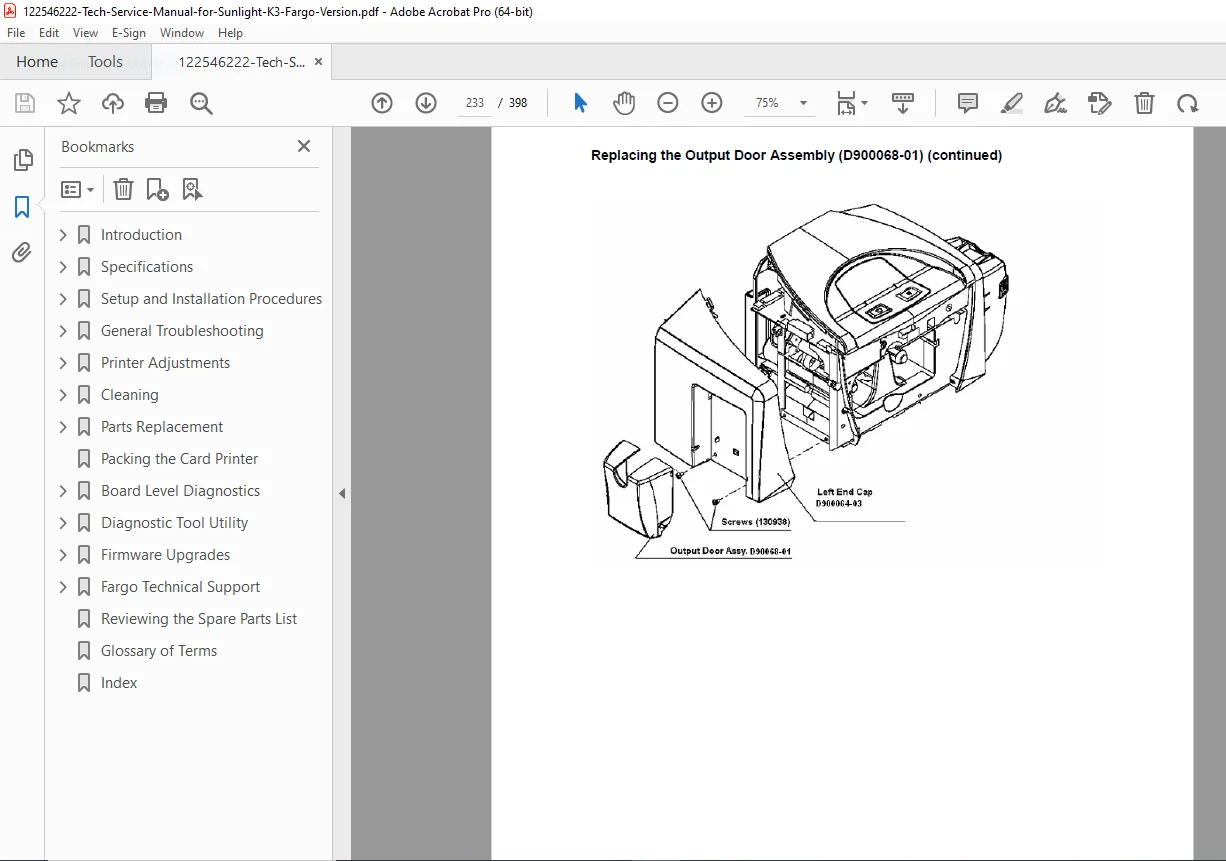Select the Parts Replacement bookmark label

[162, 427]
